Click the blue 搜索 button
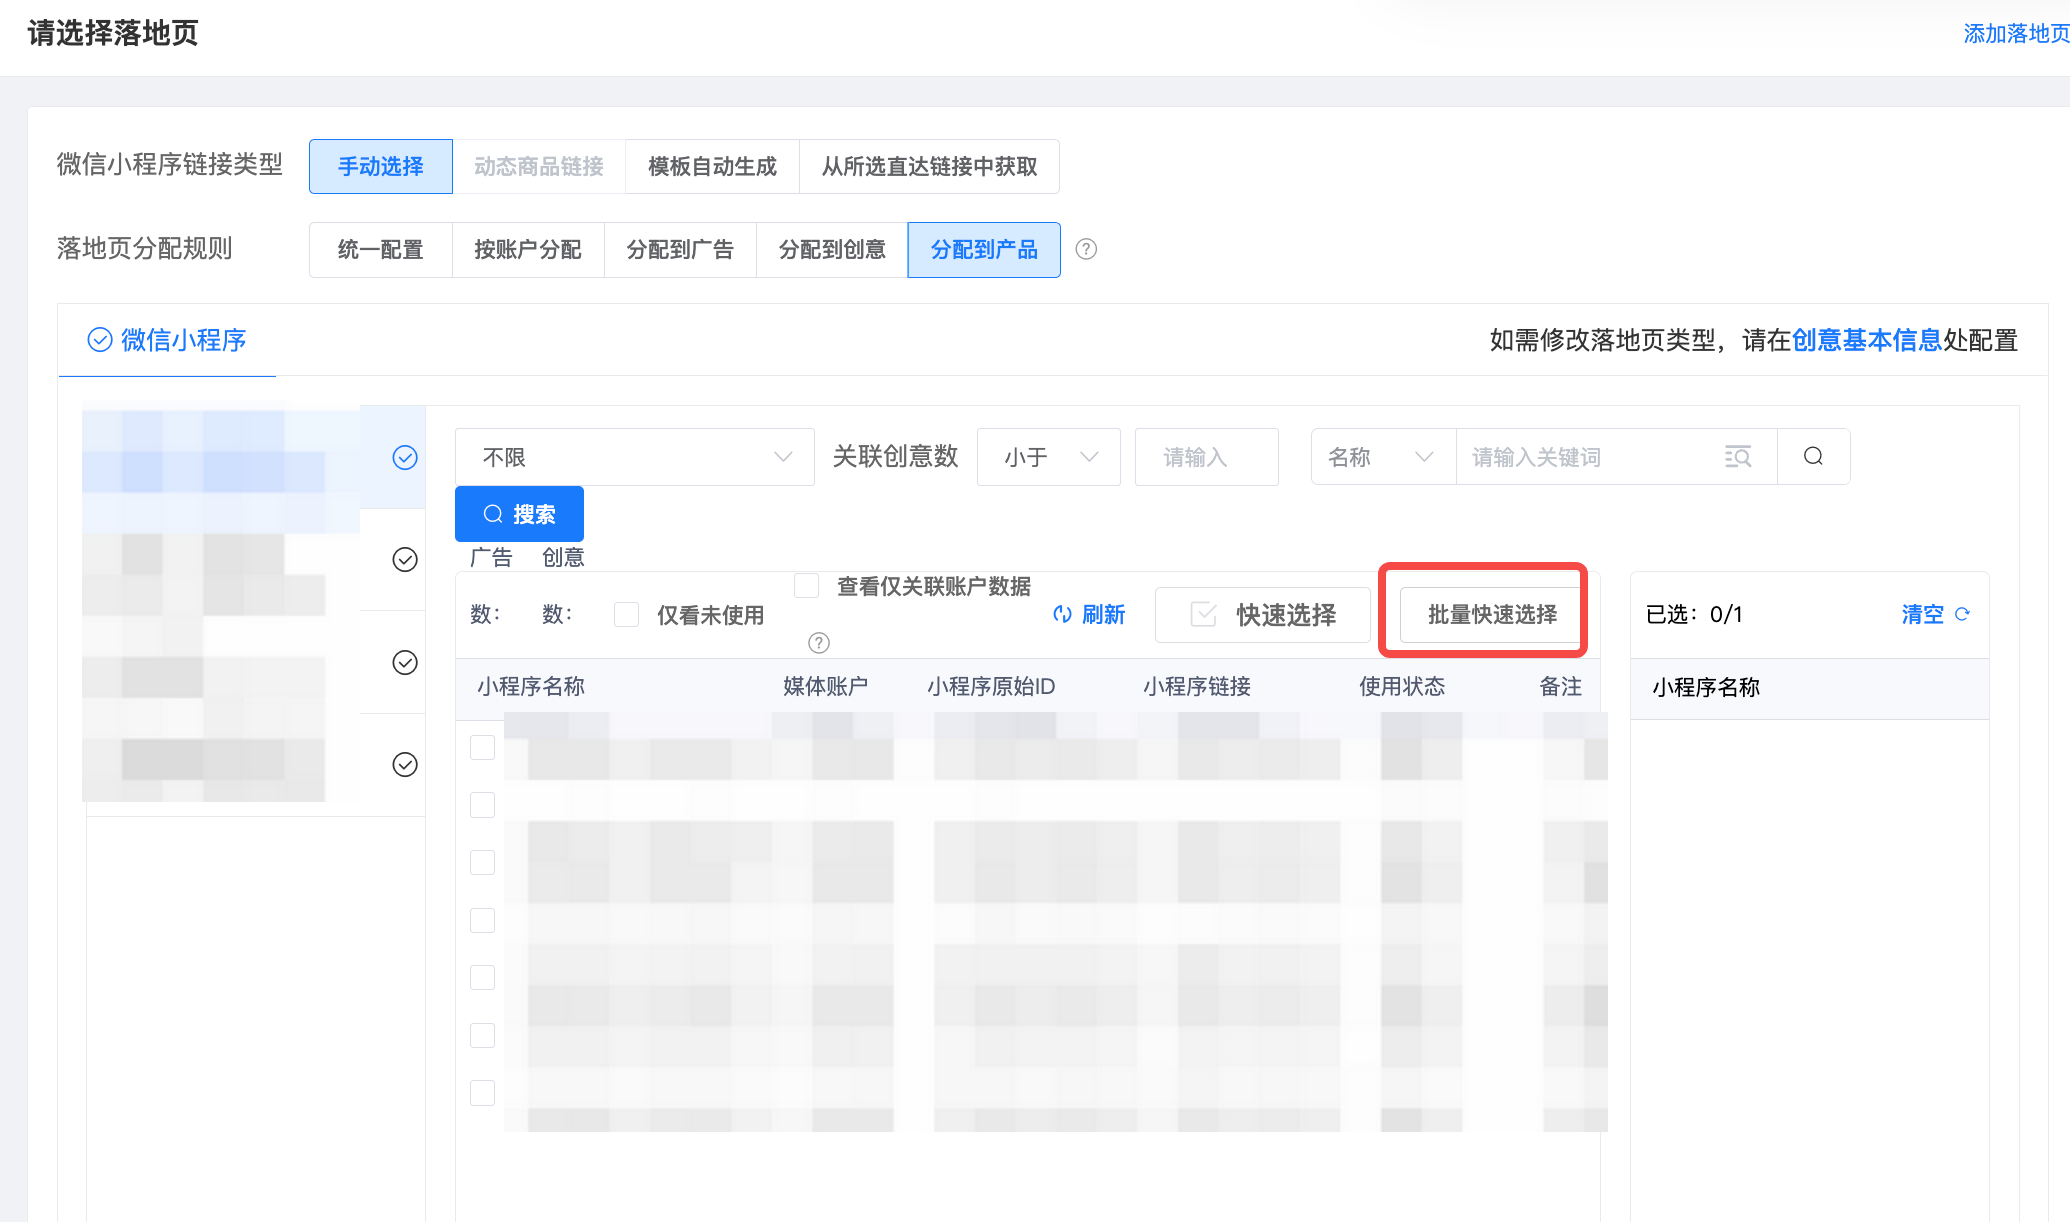 pos(519,514)
